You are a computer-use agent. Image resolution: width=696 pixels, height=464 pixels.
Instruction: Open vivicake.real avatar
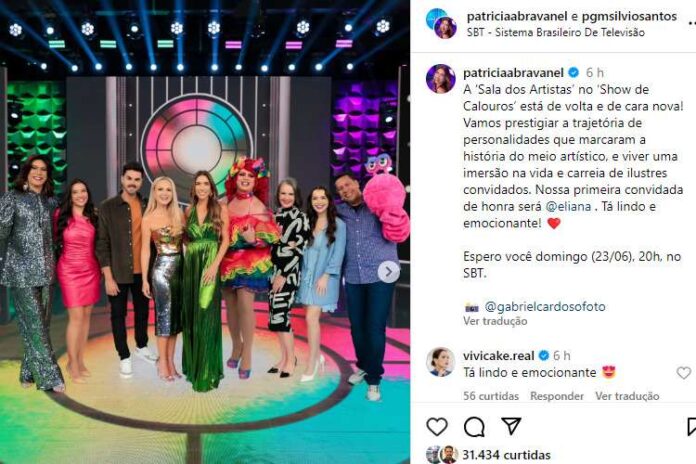(440, 362)
